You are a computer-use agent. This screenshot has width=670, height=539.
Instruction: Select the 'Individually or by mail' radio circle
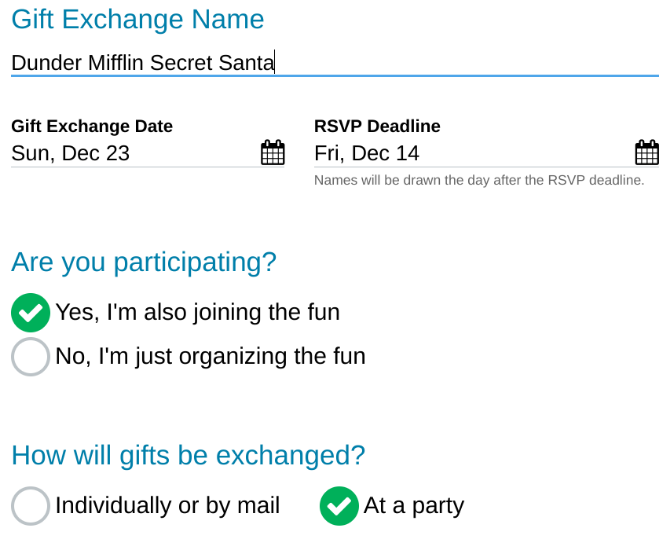[x=30, y=506]
